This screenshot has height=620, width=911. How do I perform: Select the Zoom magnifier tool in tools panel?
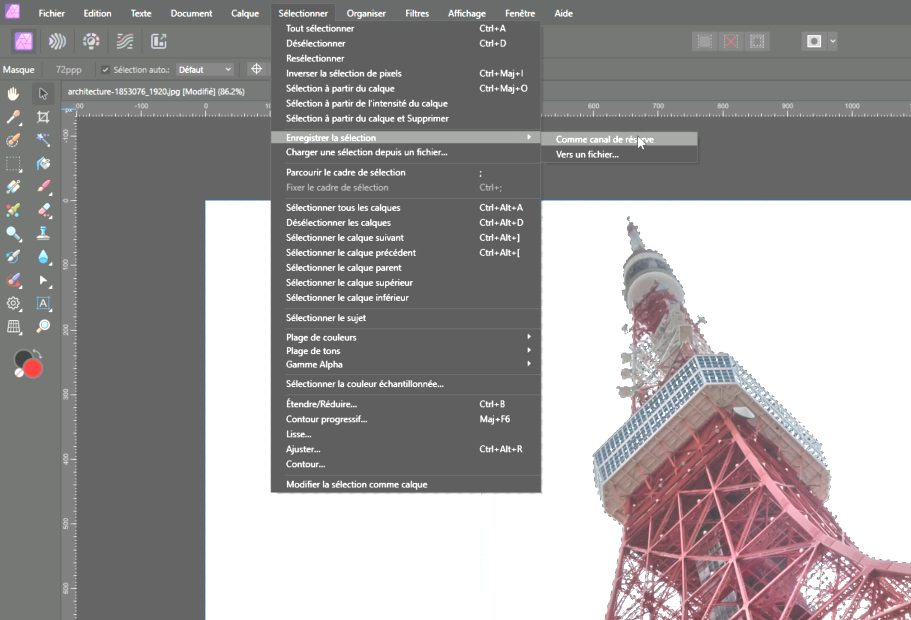coord(43,326)
